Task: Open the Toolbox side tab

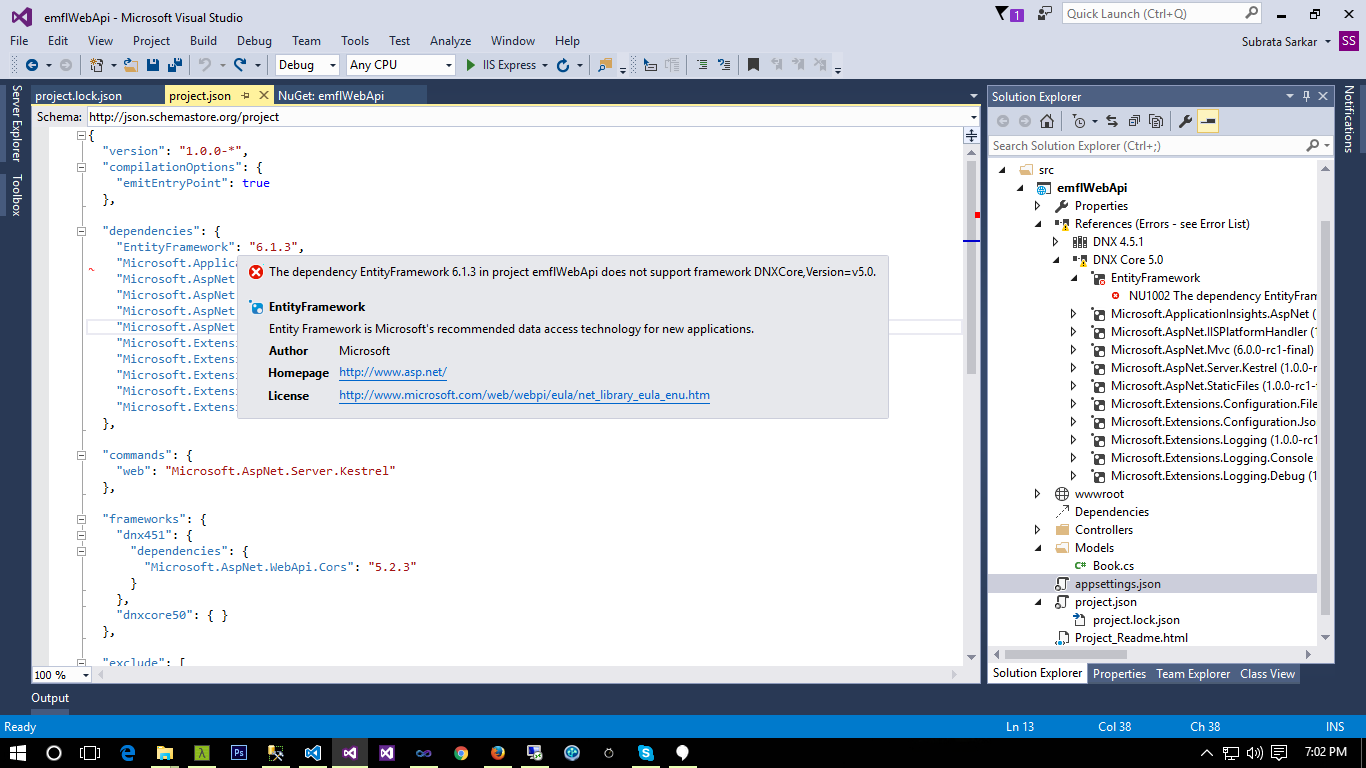Action: [x=16, y=195]
